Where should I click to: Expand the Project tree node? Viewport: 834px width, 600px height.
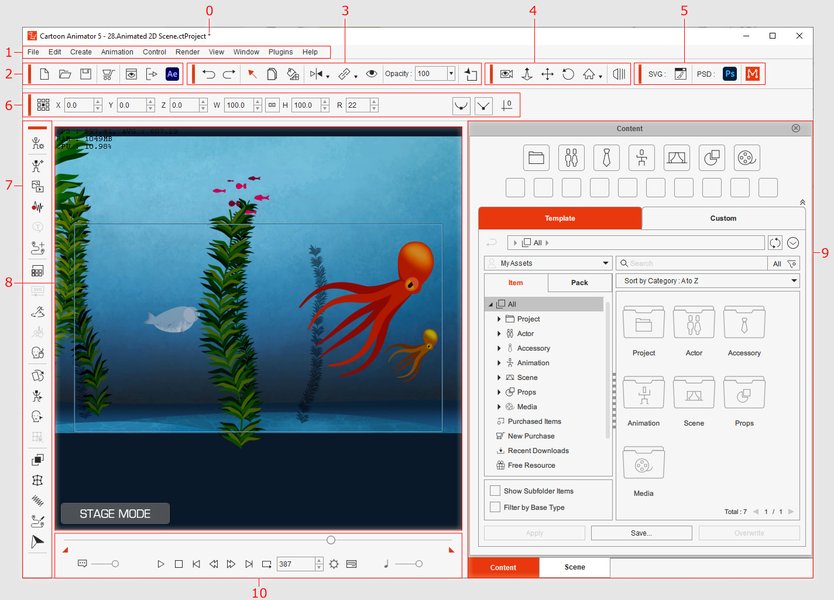tap(499, 319)
